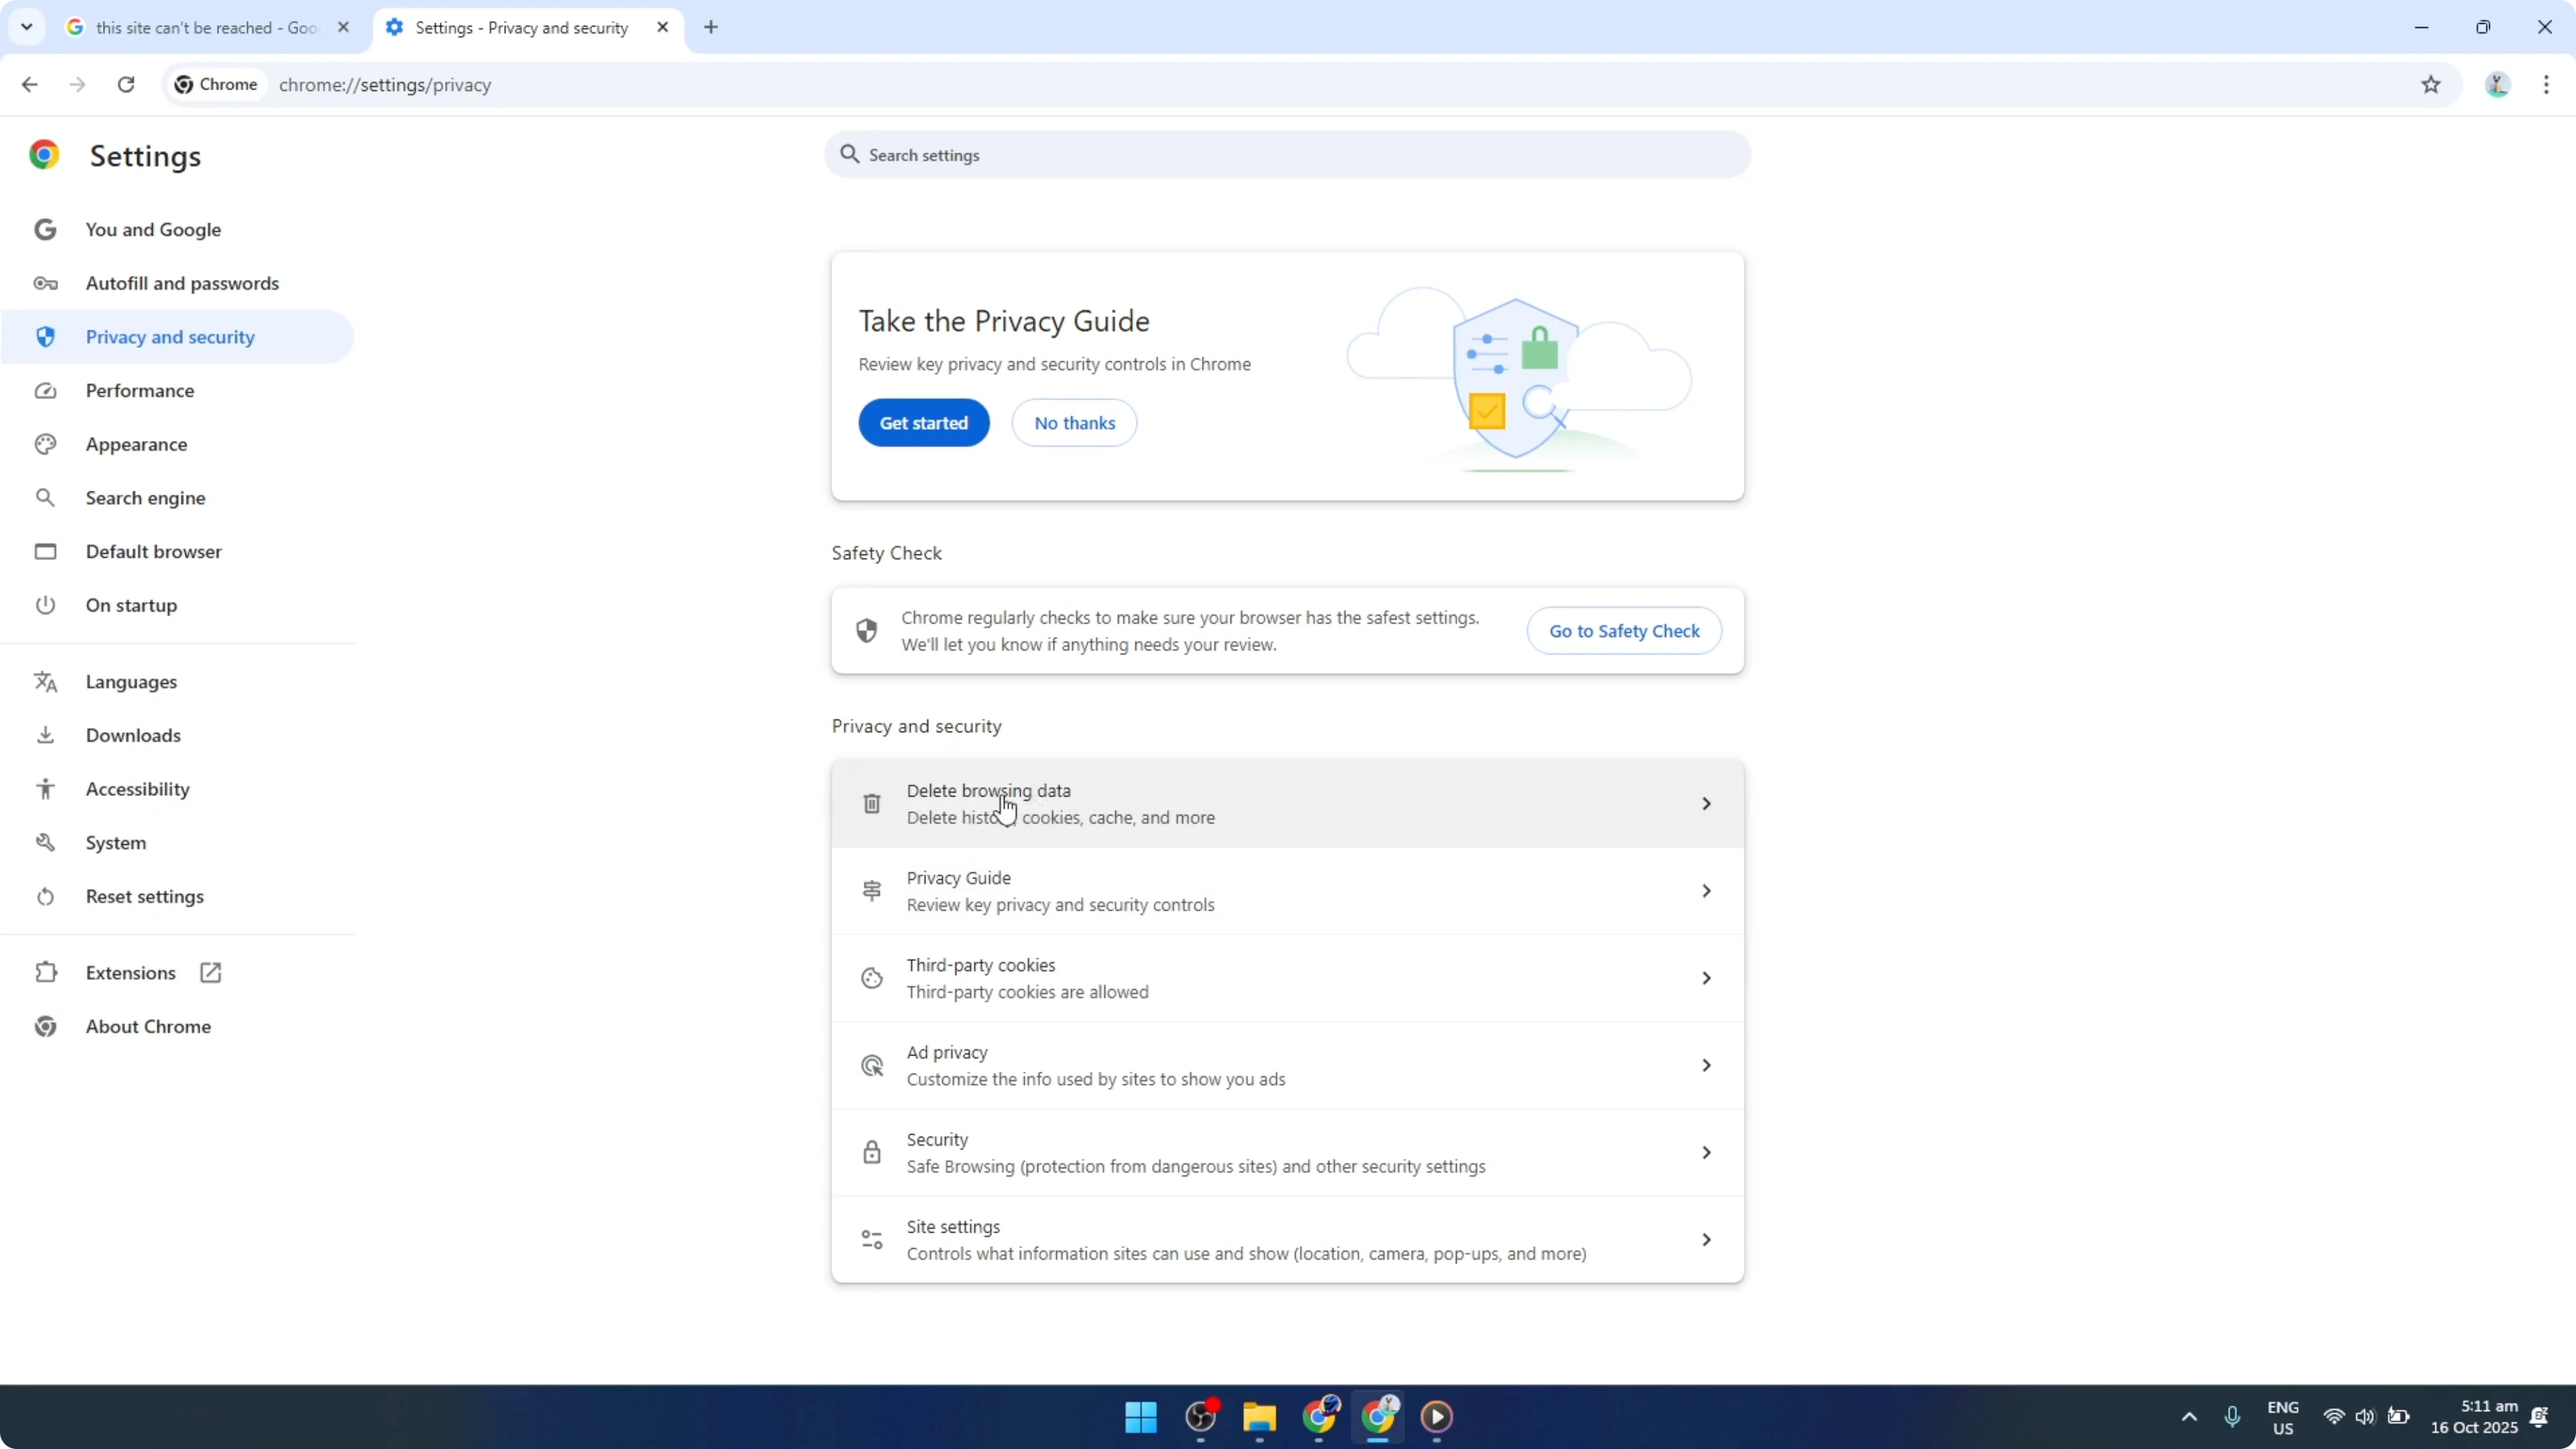The width and height of the screenshot is (2576, 1449).
Task: Dismiss Privacy Guide with No thanks
Action: coord(1074,423)
